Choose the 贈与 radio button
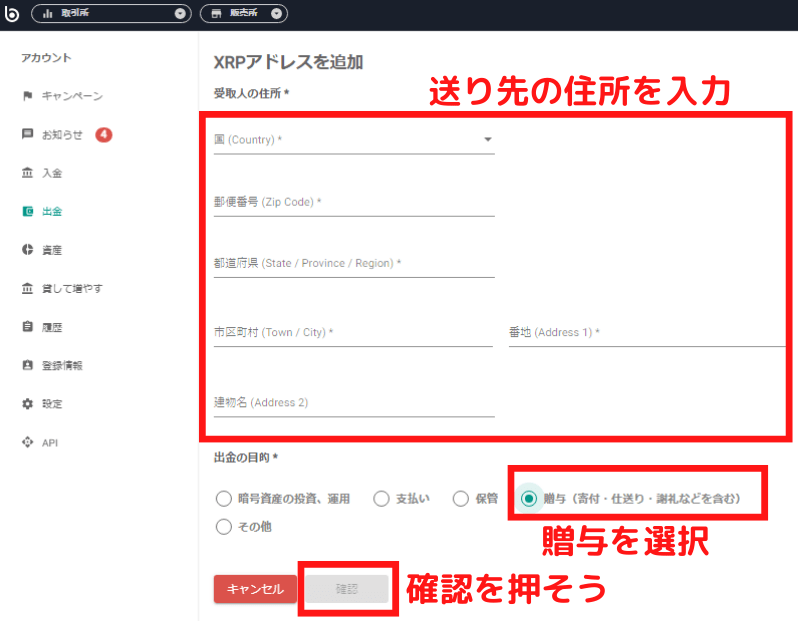Screen dimensions: 798x621 (x=529, y=498)
